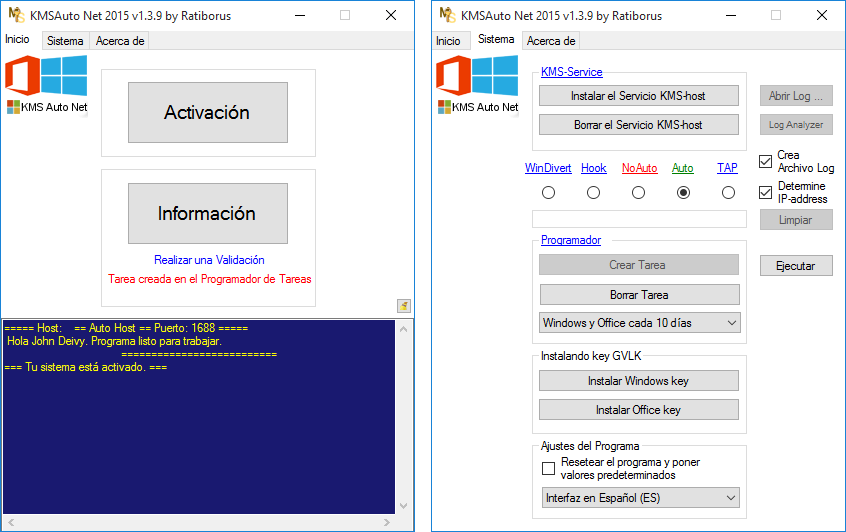846x532 pixels.
Task: Click the Office and Windows logo in left window
Action: click(46, 76)
